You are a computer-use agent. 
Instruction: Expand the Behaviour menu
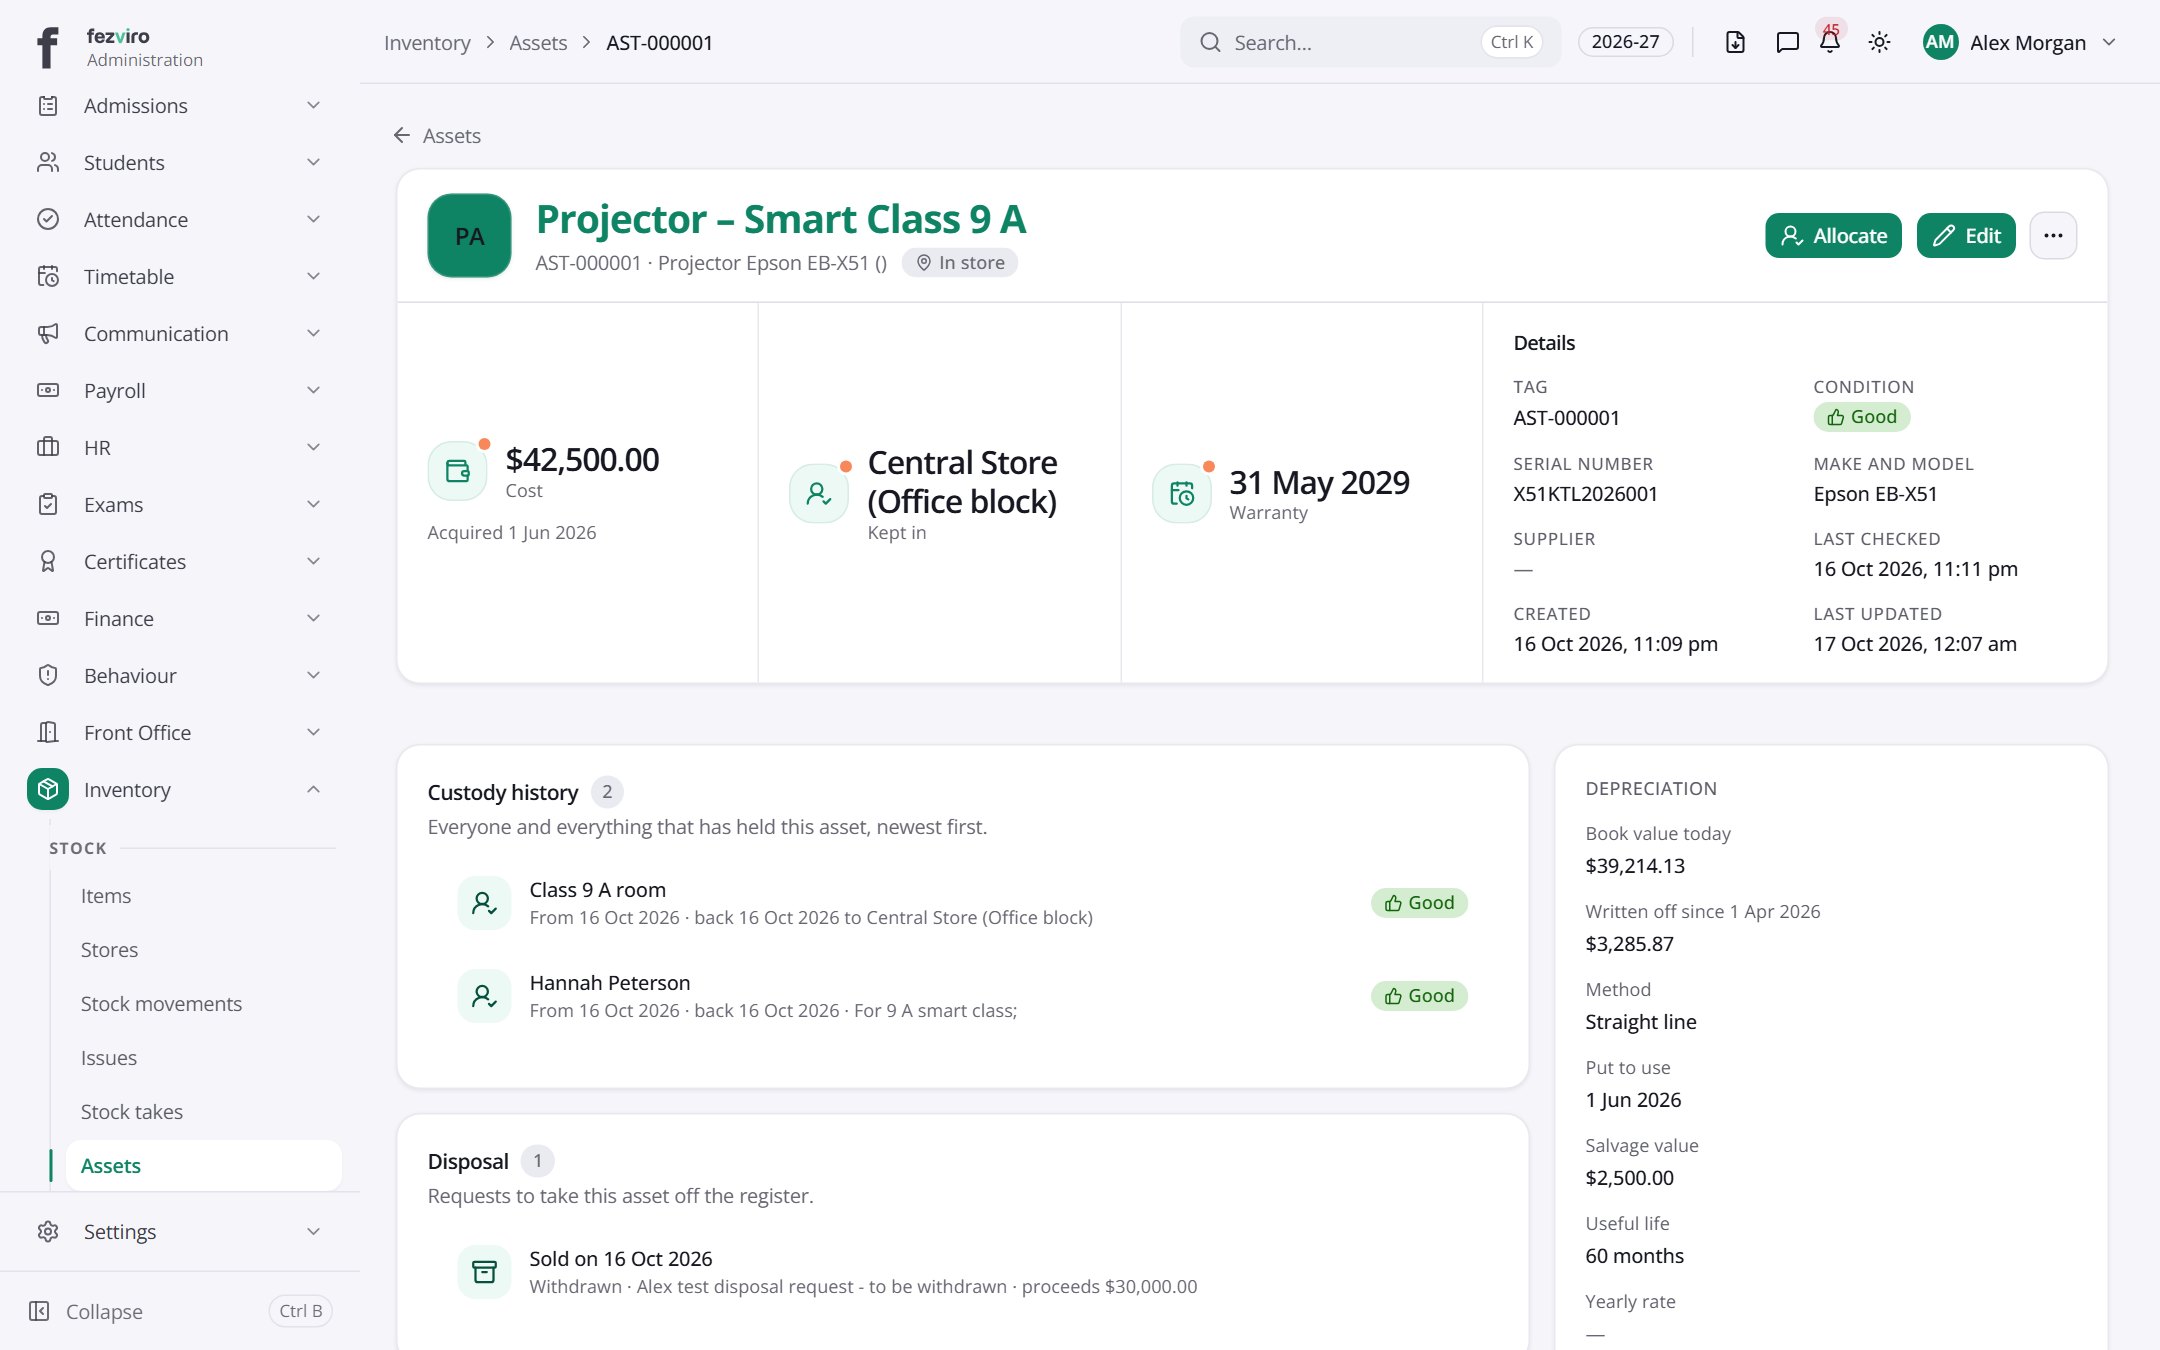point(180,675)
